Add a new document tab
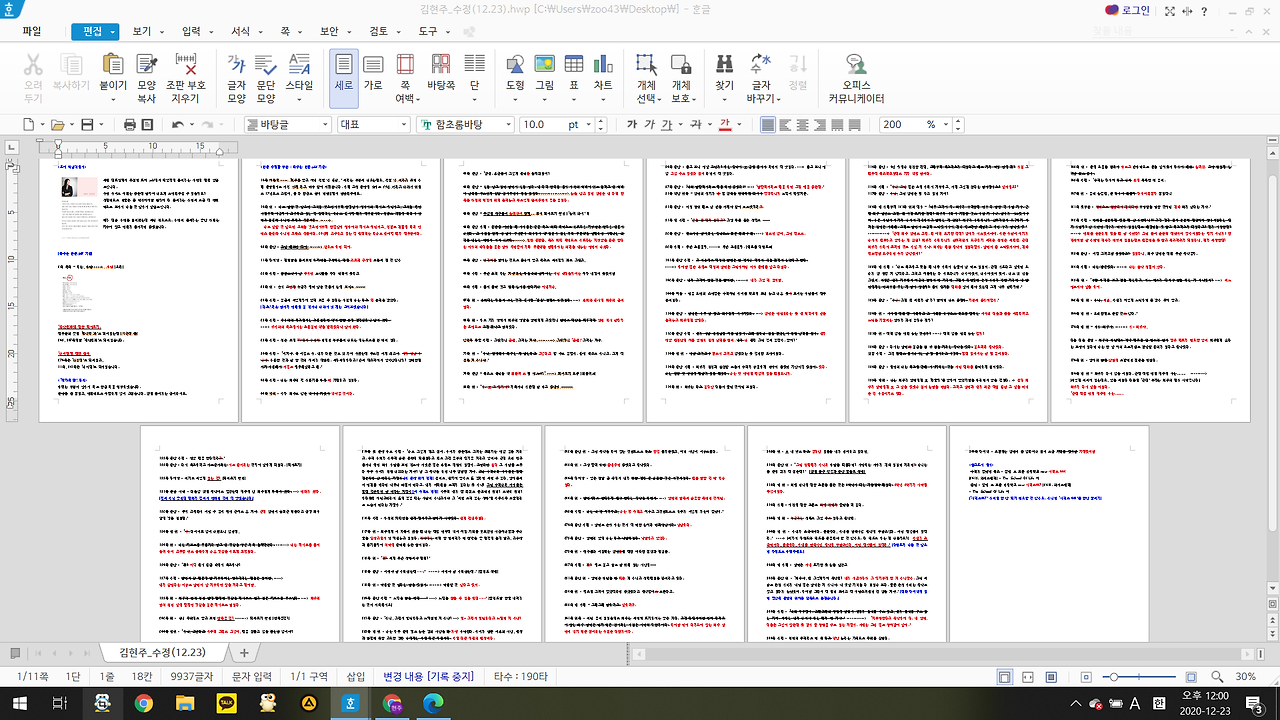This screenshot has width=1280, height=720. tap(243, 652)
